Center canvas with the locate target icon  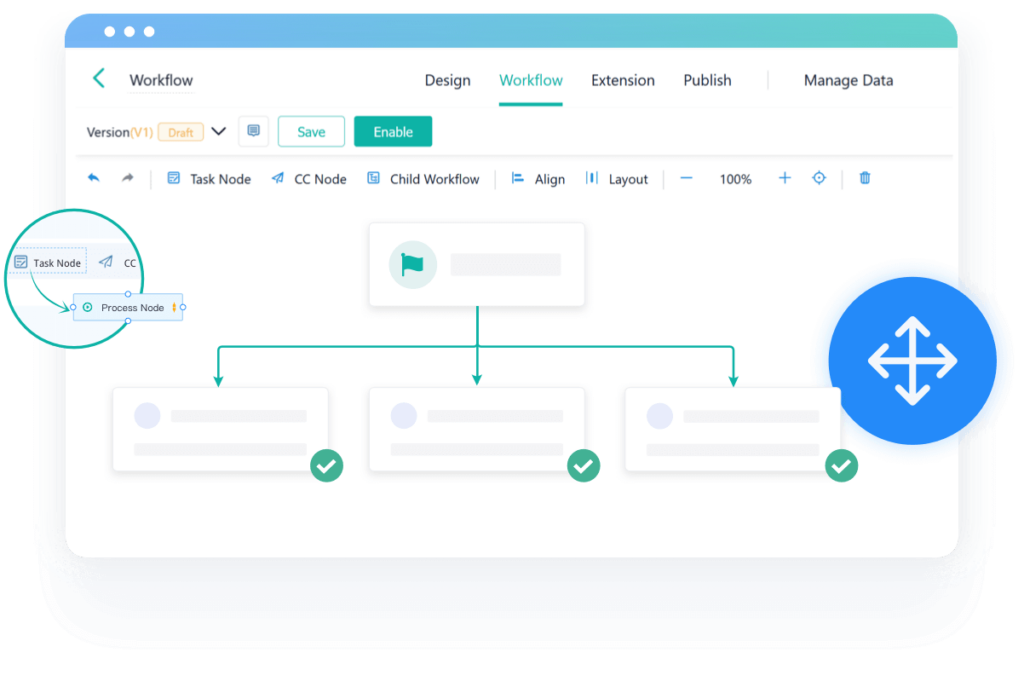point(819,178)
